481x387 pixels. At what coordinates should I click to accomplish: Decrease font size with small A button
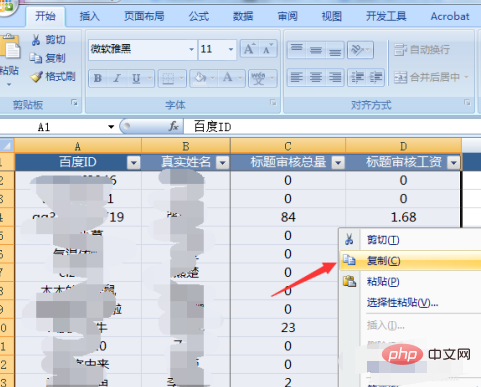(267, 50)
